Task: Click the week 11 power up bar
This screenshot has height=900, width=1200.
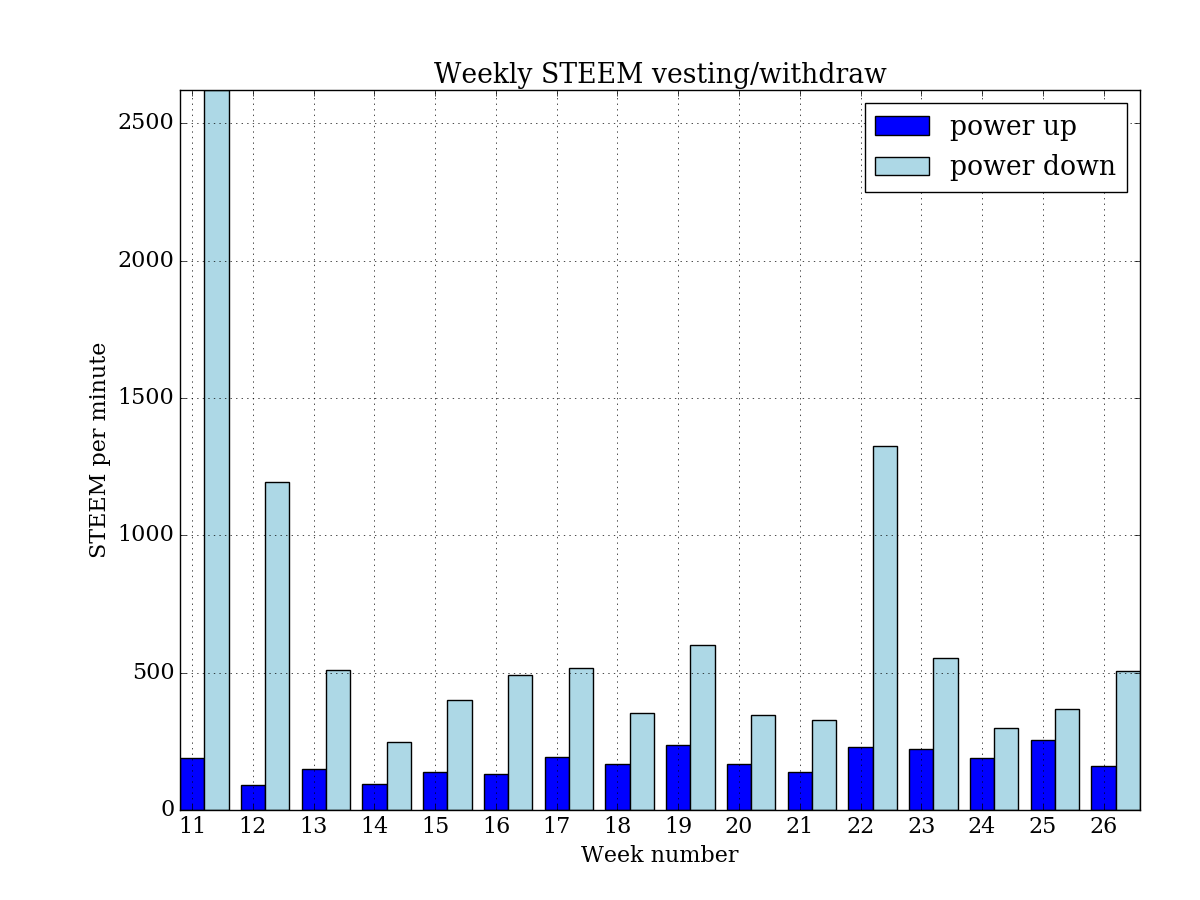Action: [x=192, y=784]
